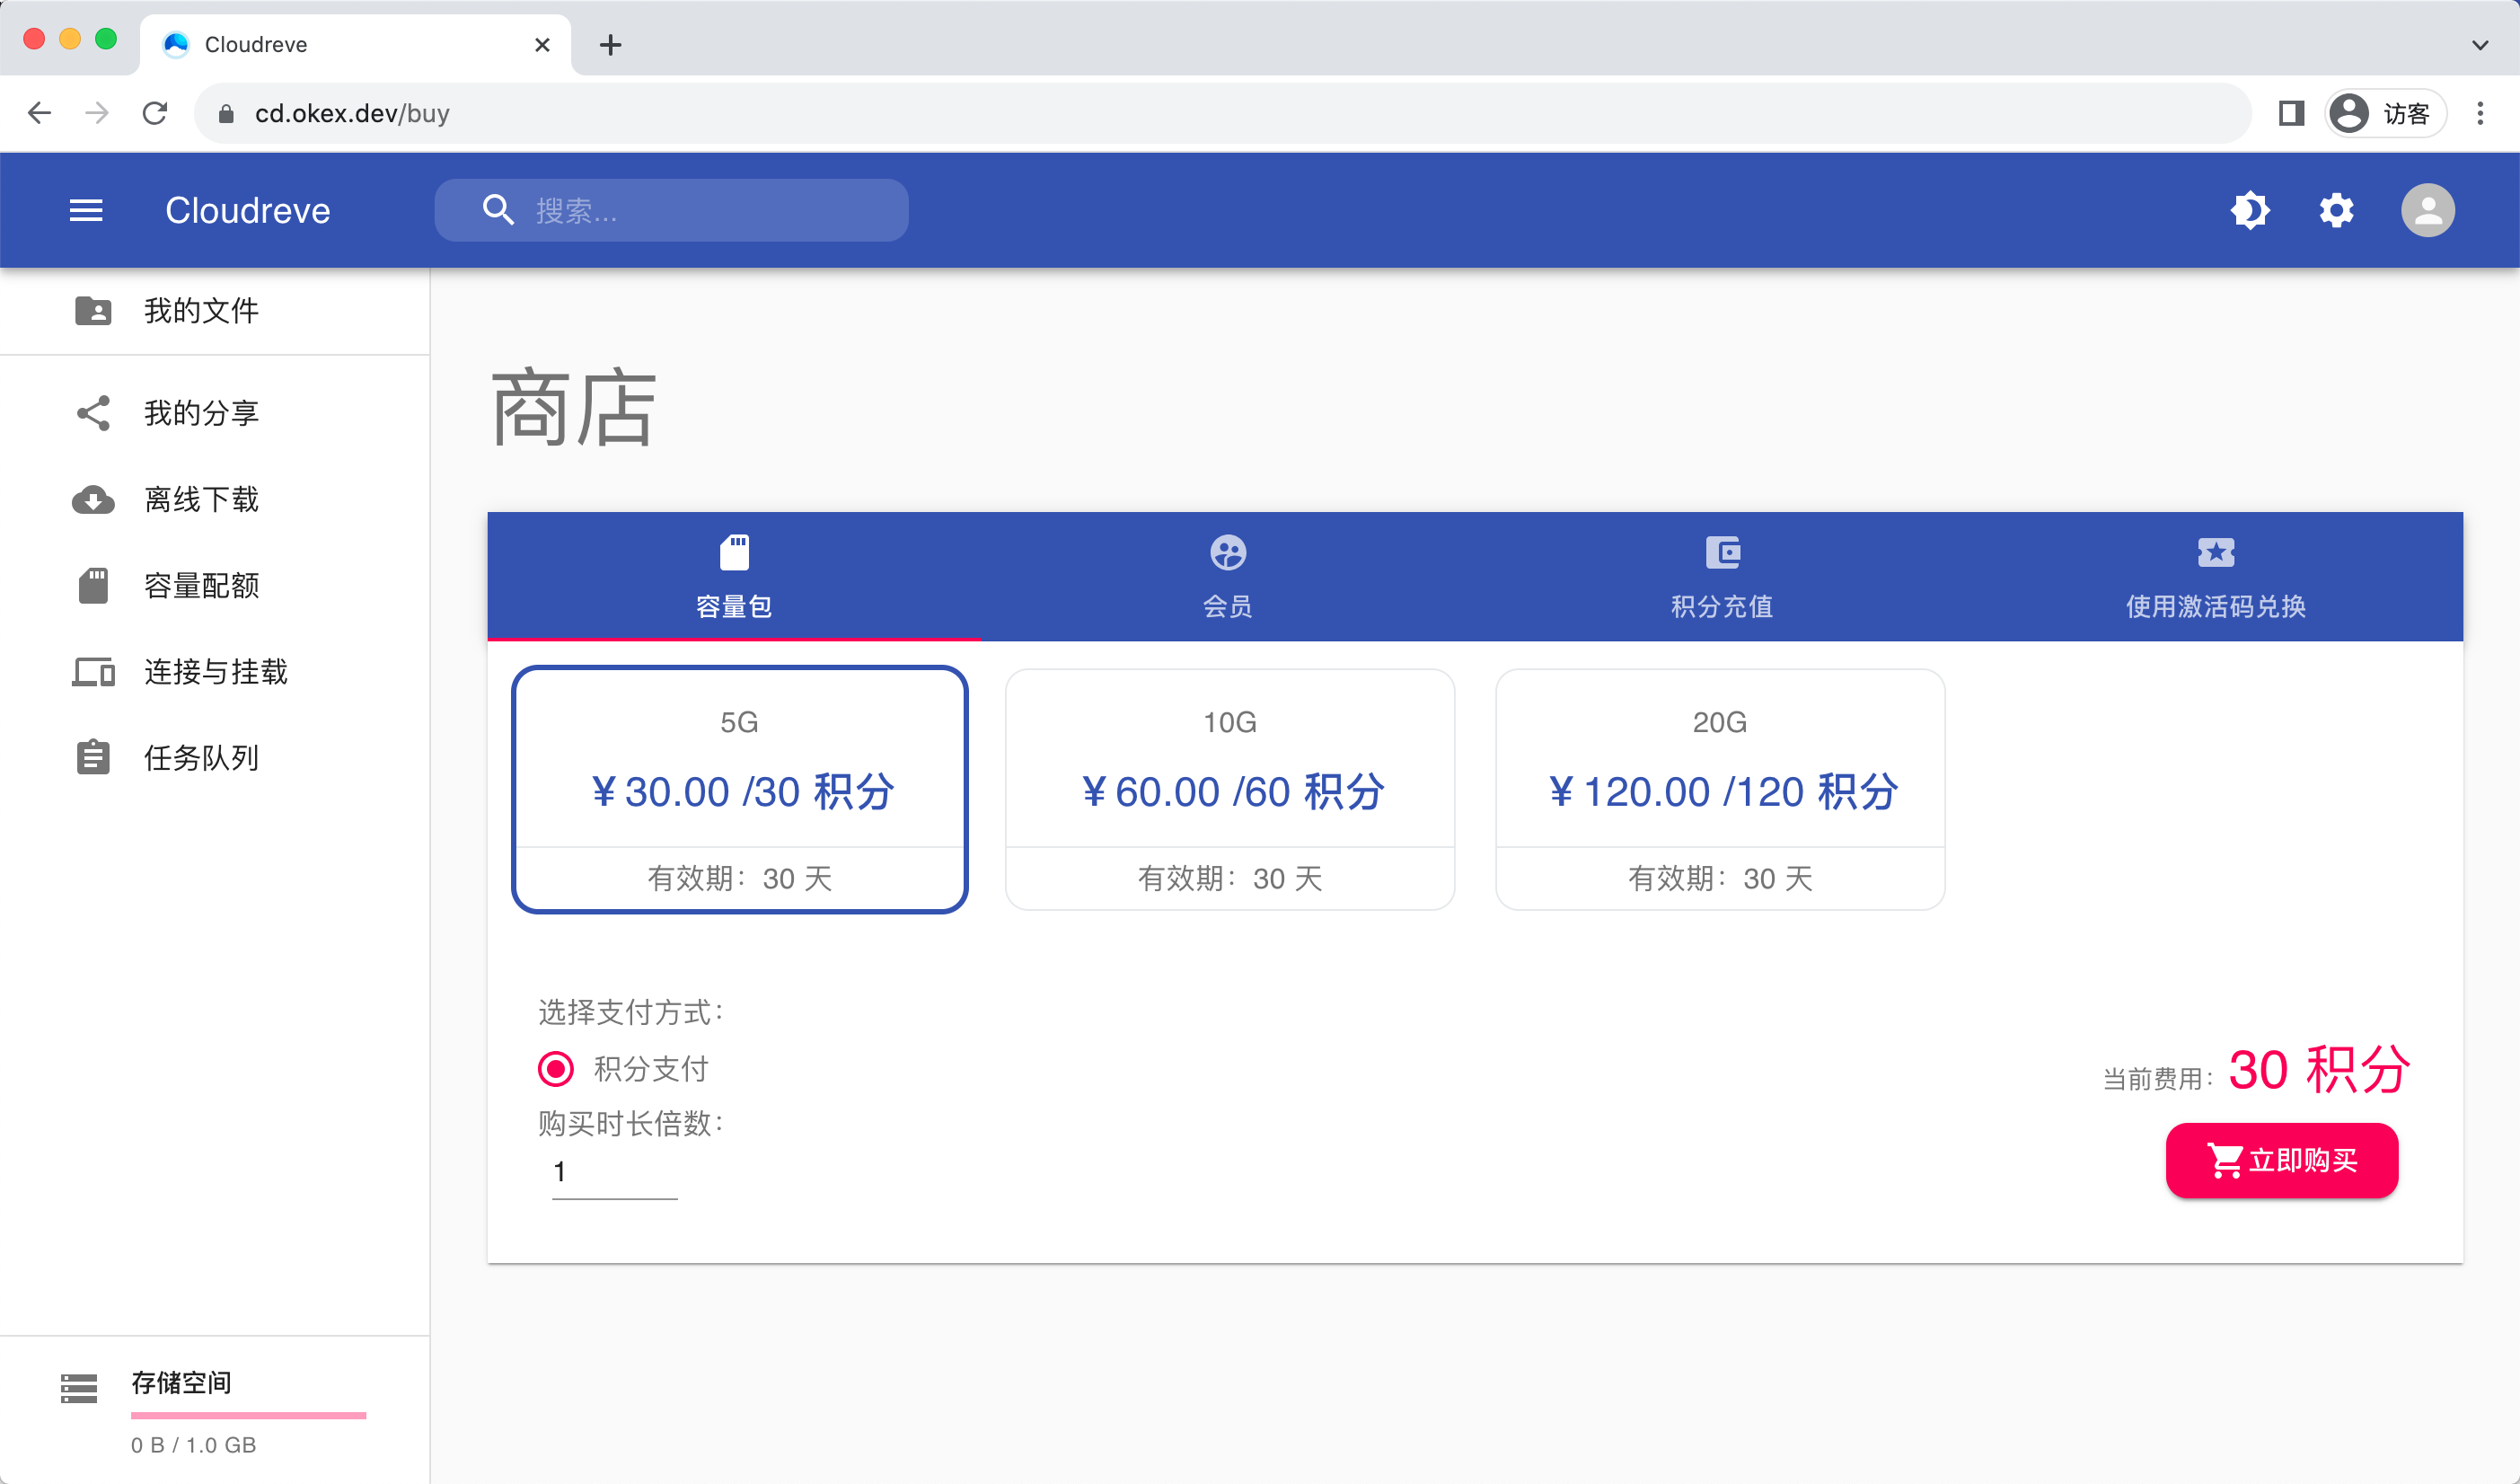Click the storage usage progress bar
The width and height of the screenshot is (2520, 1484).
248,1415
